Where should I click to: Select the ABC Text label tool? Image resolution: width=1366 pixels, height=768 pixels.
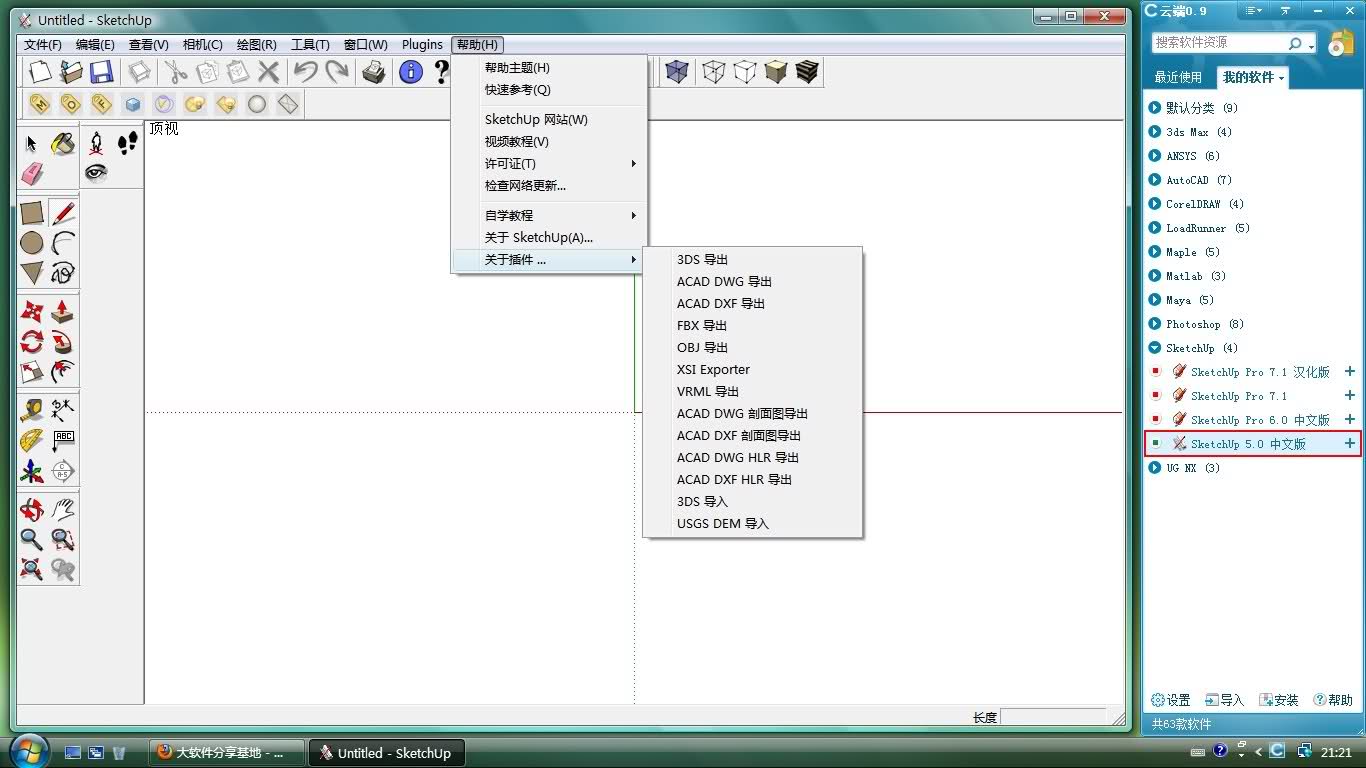(x=63, y=440)
